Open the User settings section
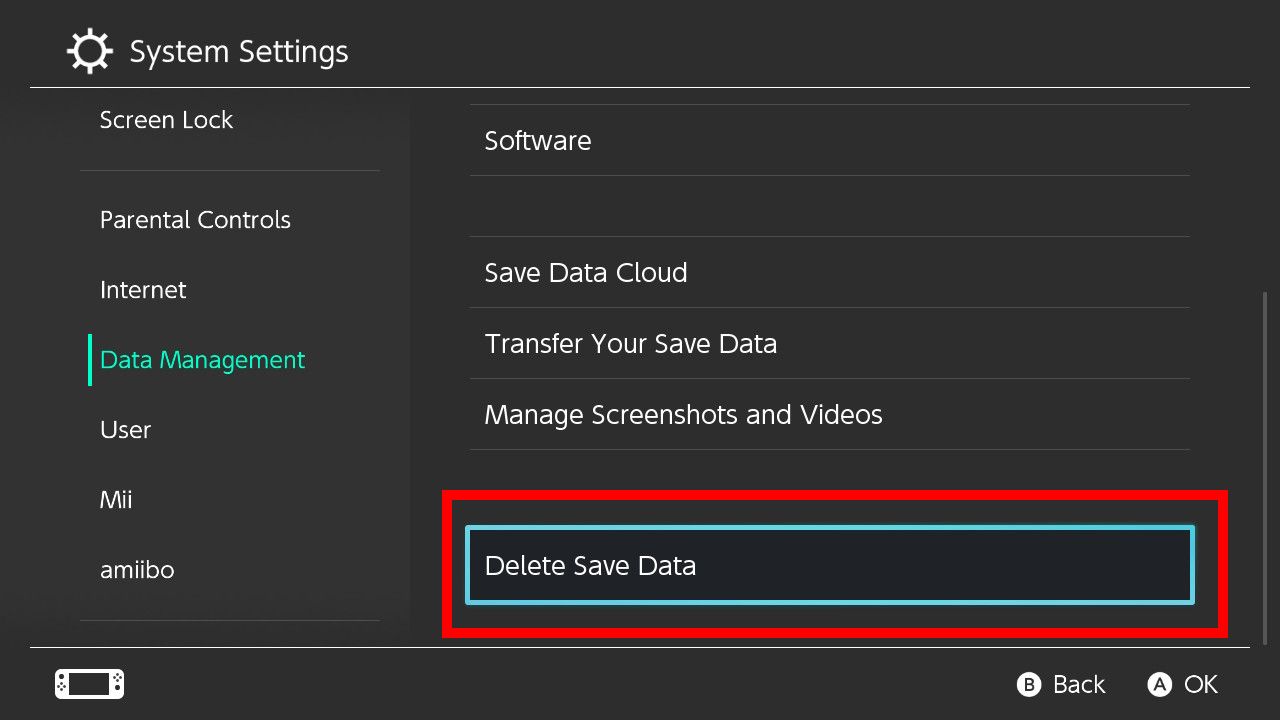 point(125,430)
